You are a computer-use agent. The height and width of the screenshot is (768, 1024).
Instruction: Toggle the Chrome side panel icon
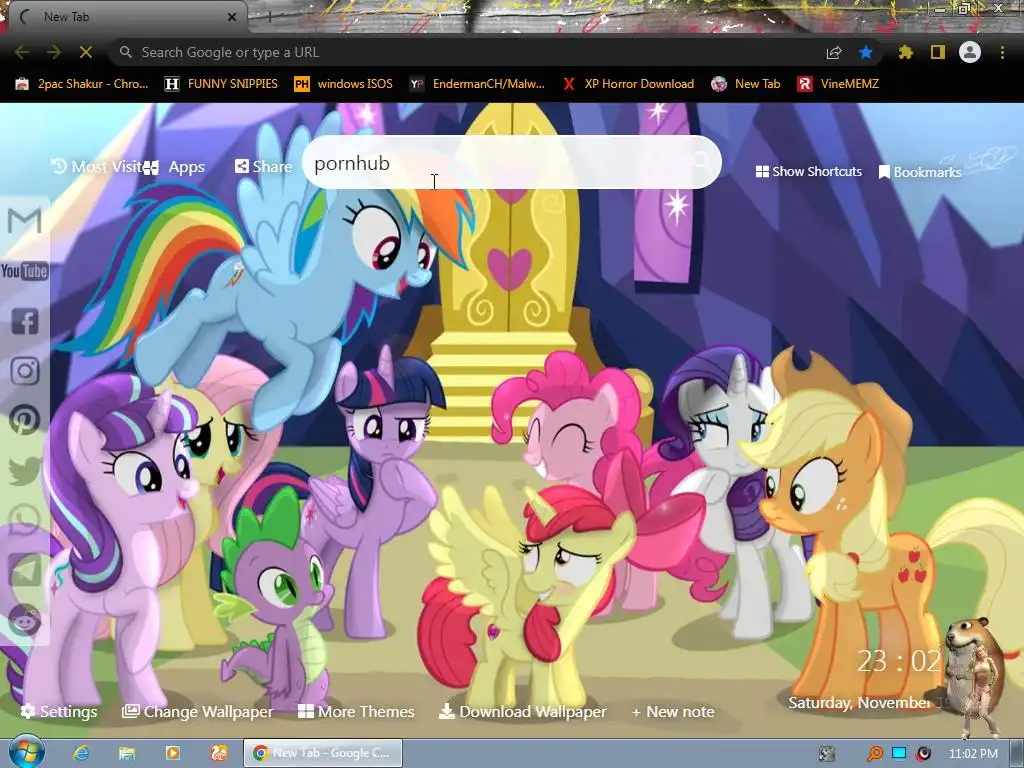938,52
